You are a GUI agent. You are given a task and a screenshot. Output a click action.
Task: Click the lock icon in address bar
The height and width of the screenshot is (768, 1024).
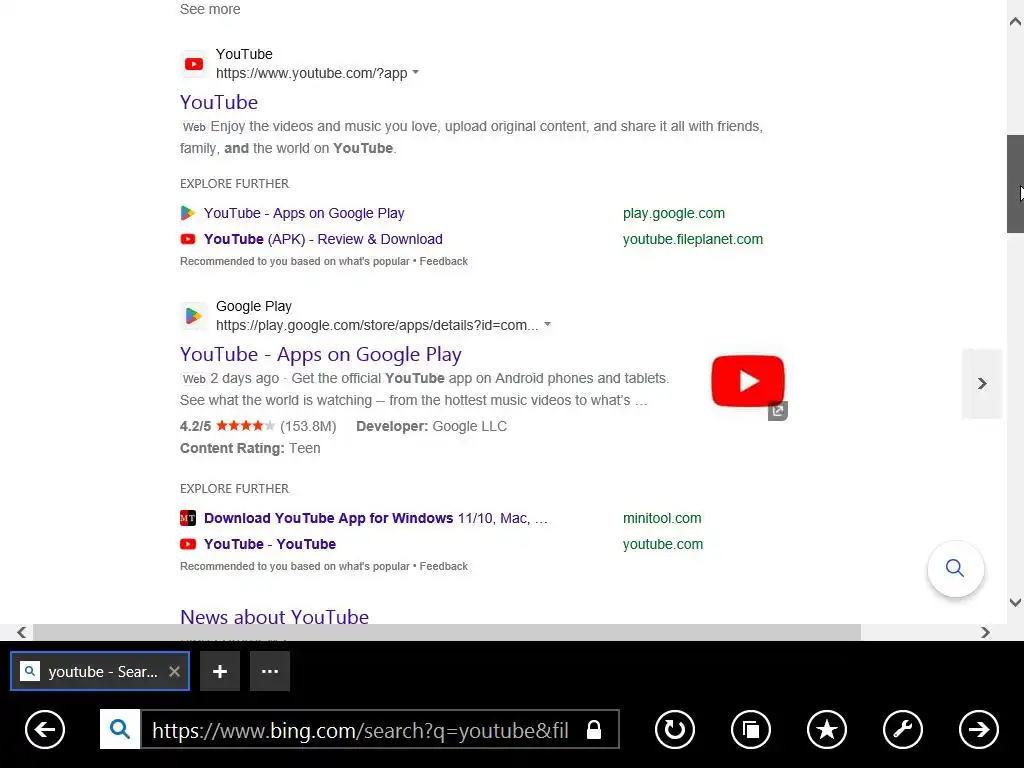click(x=594, y=729)
